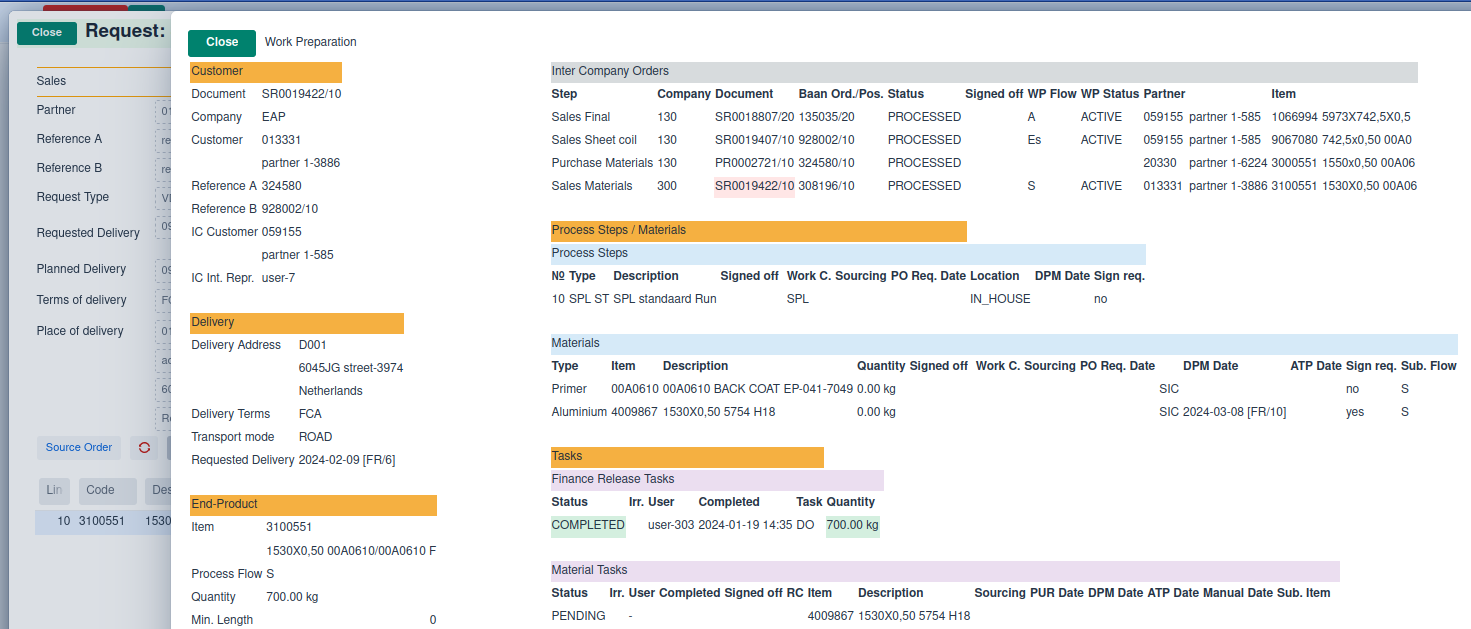Click Reference A value 324580 in Customer section

tap(281, 186)
